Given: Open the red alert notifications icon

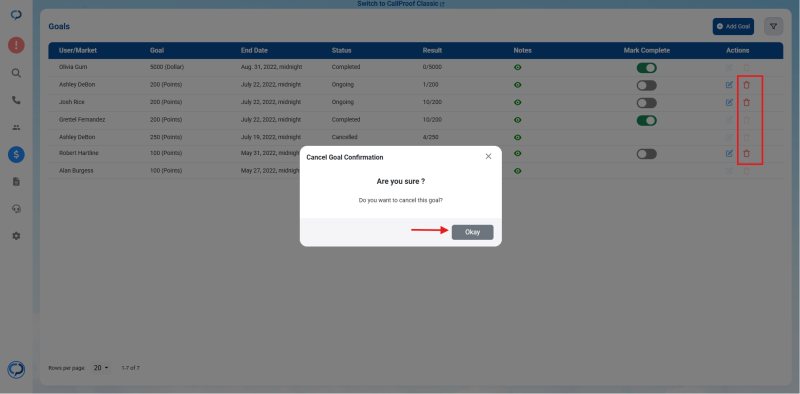Looking at the screenshot, I should pyautogui.click(x=16, y=45).
